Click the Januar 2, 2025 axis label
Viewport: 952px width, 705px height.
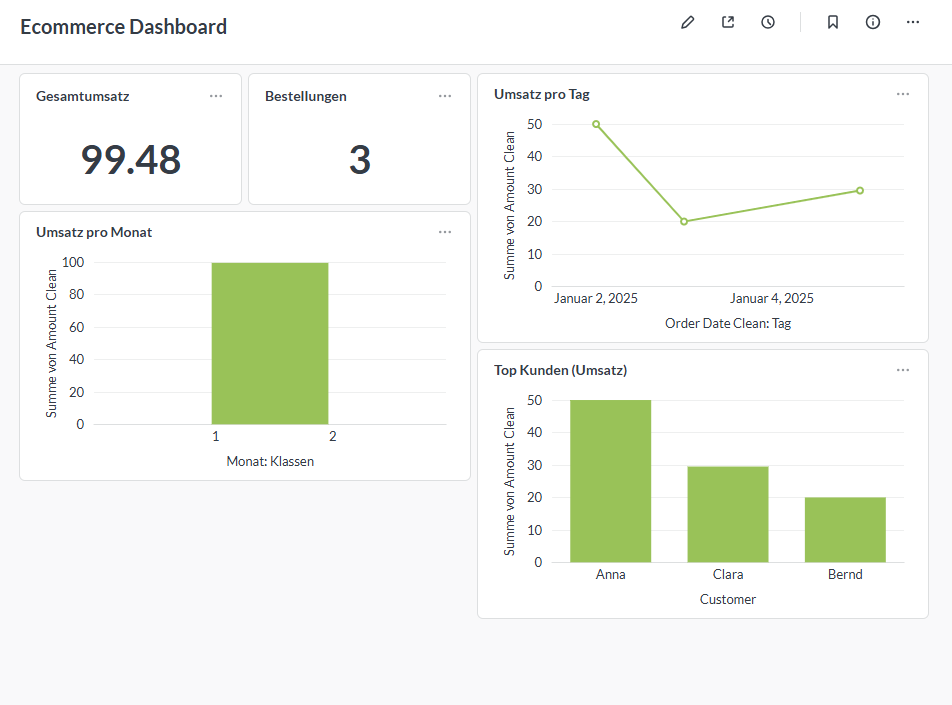coord(596,298)
